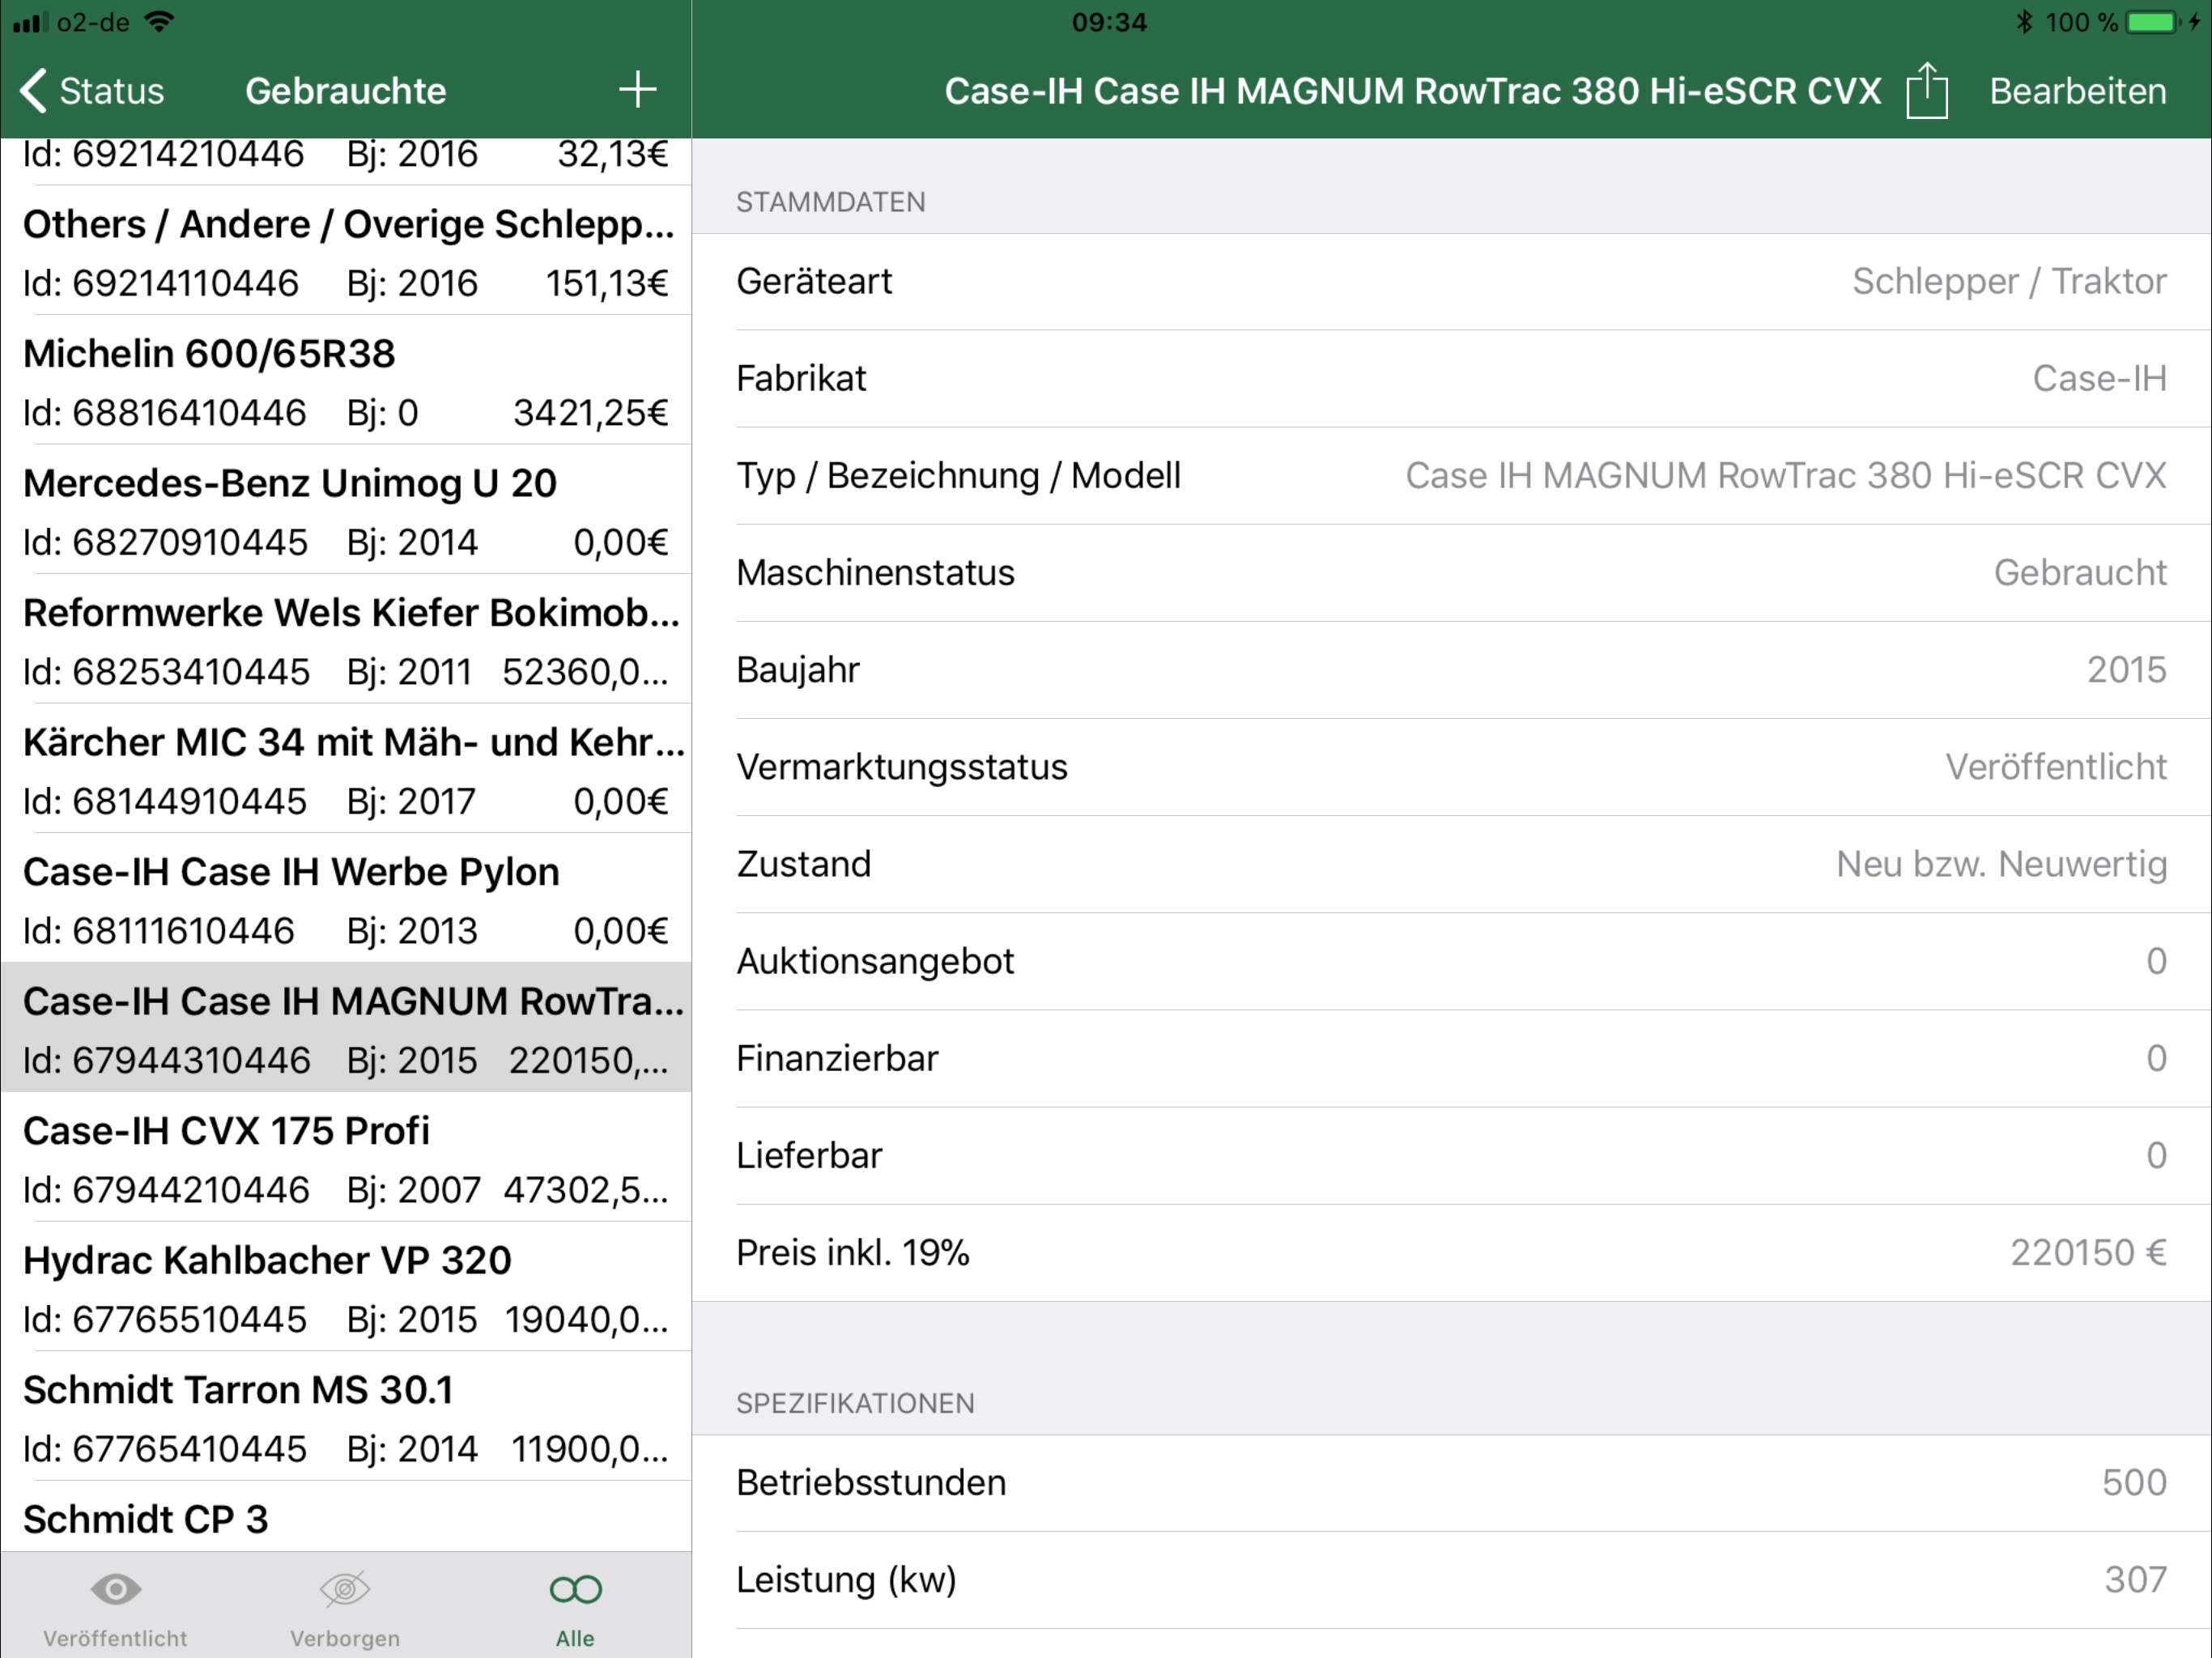Tap the Betriebsstunden 500 row
This screenshot has height=1658, width=2212.
click(1451, 1483)
